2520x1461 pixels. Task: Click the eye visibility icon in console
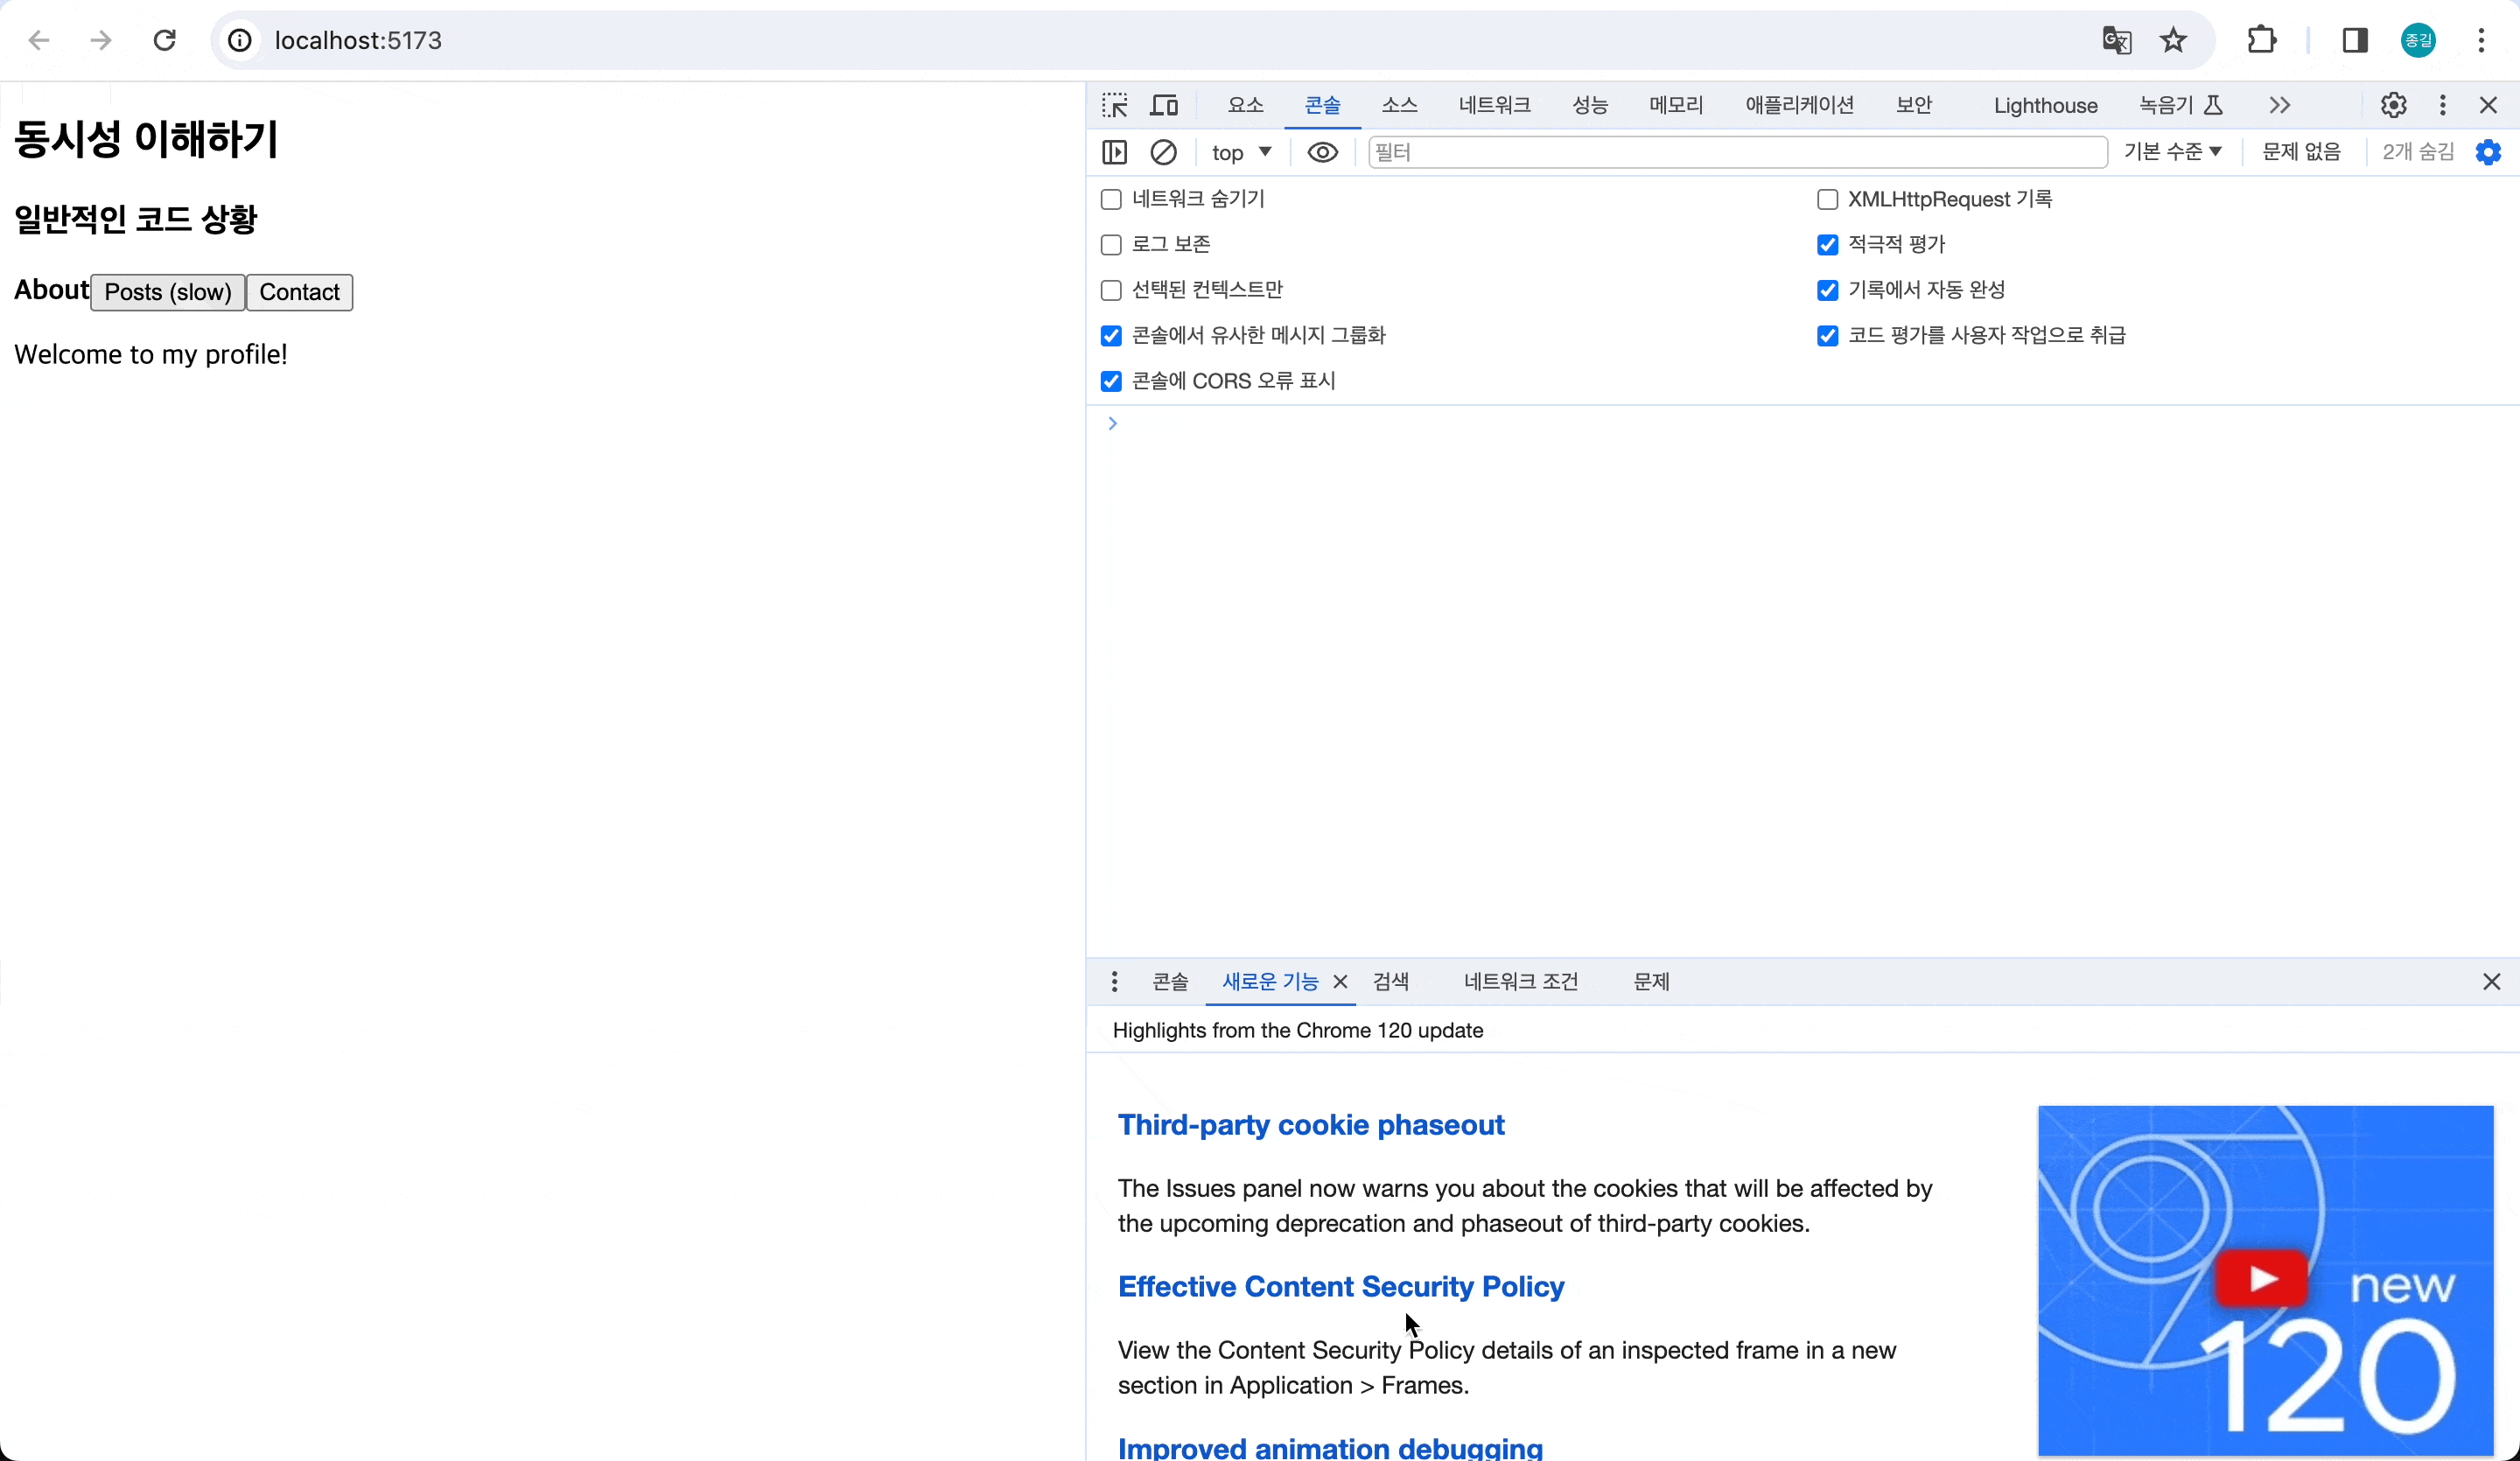point(1324,151)
